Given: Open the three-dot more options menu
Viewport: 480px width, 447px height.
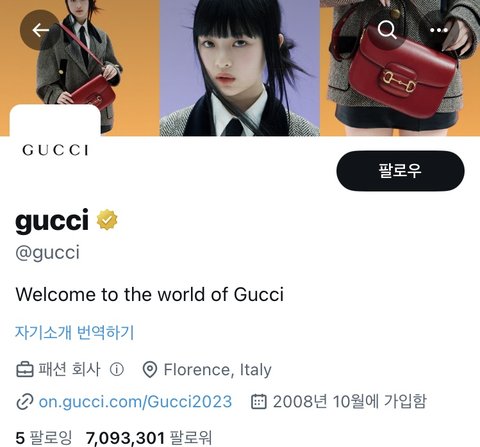Looking at the screenshot, I should 439,30.
